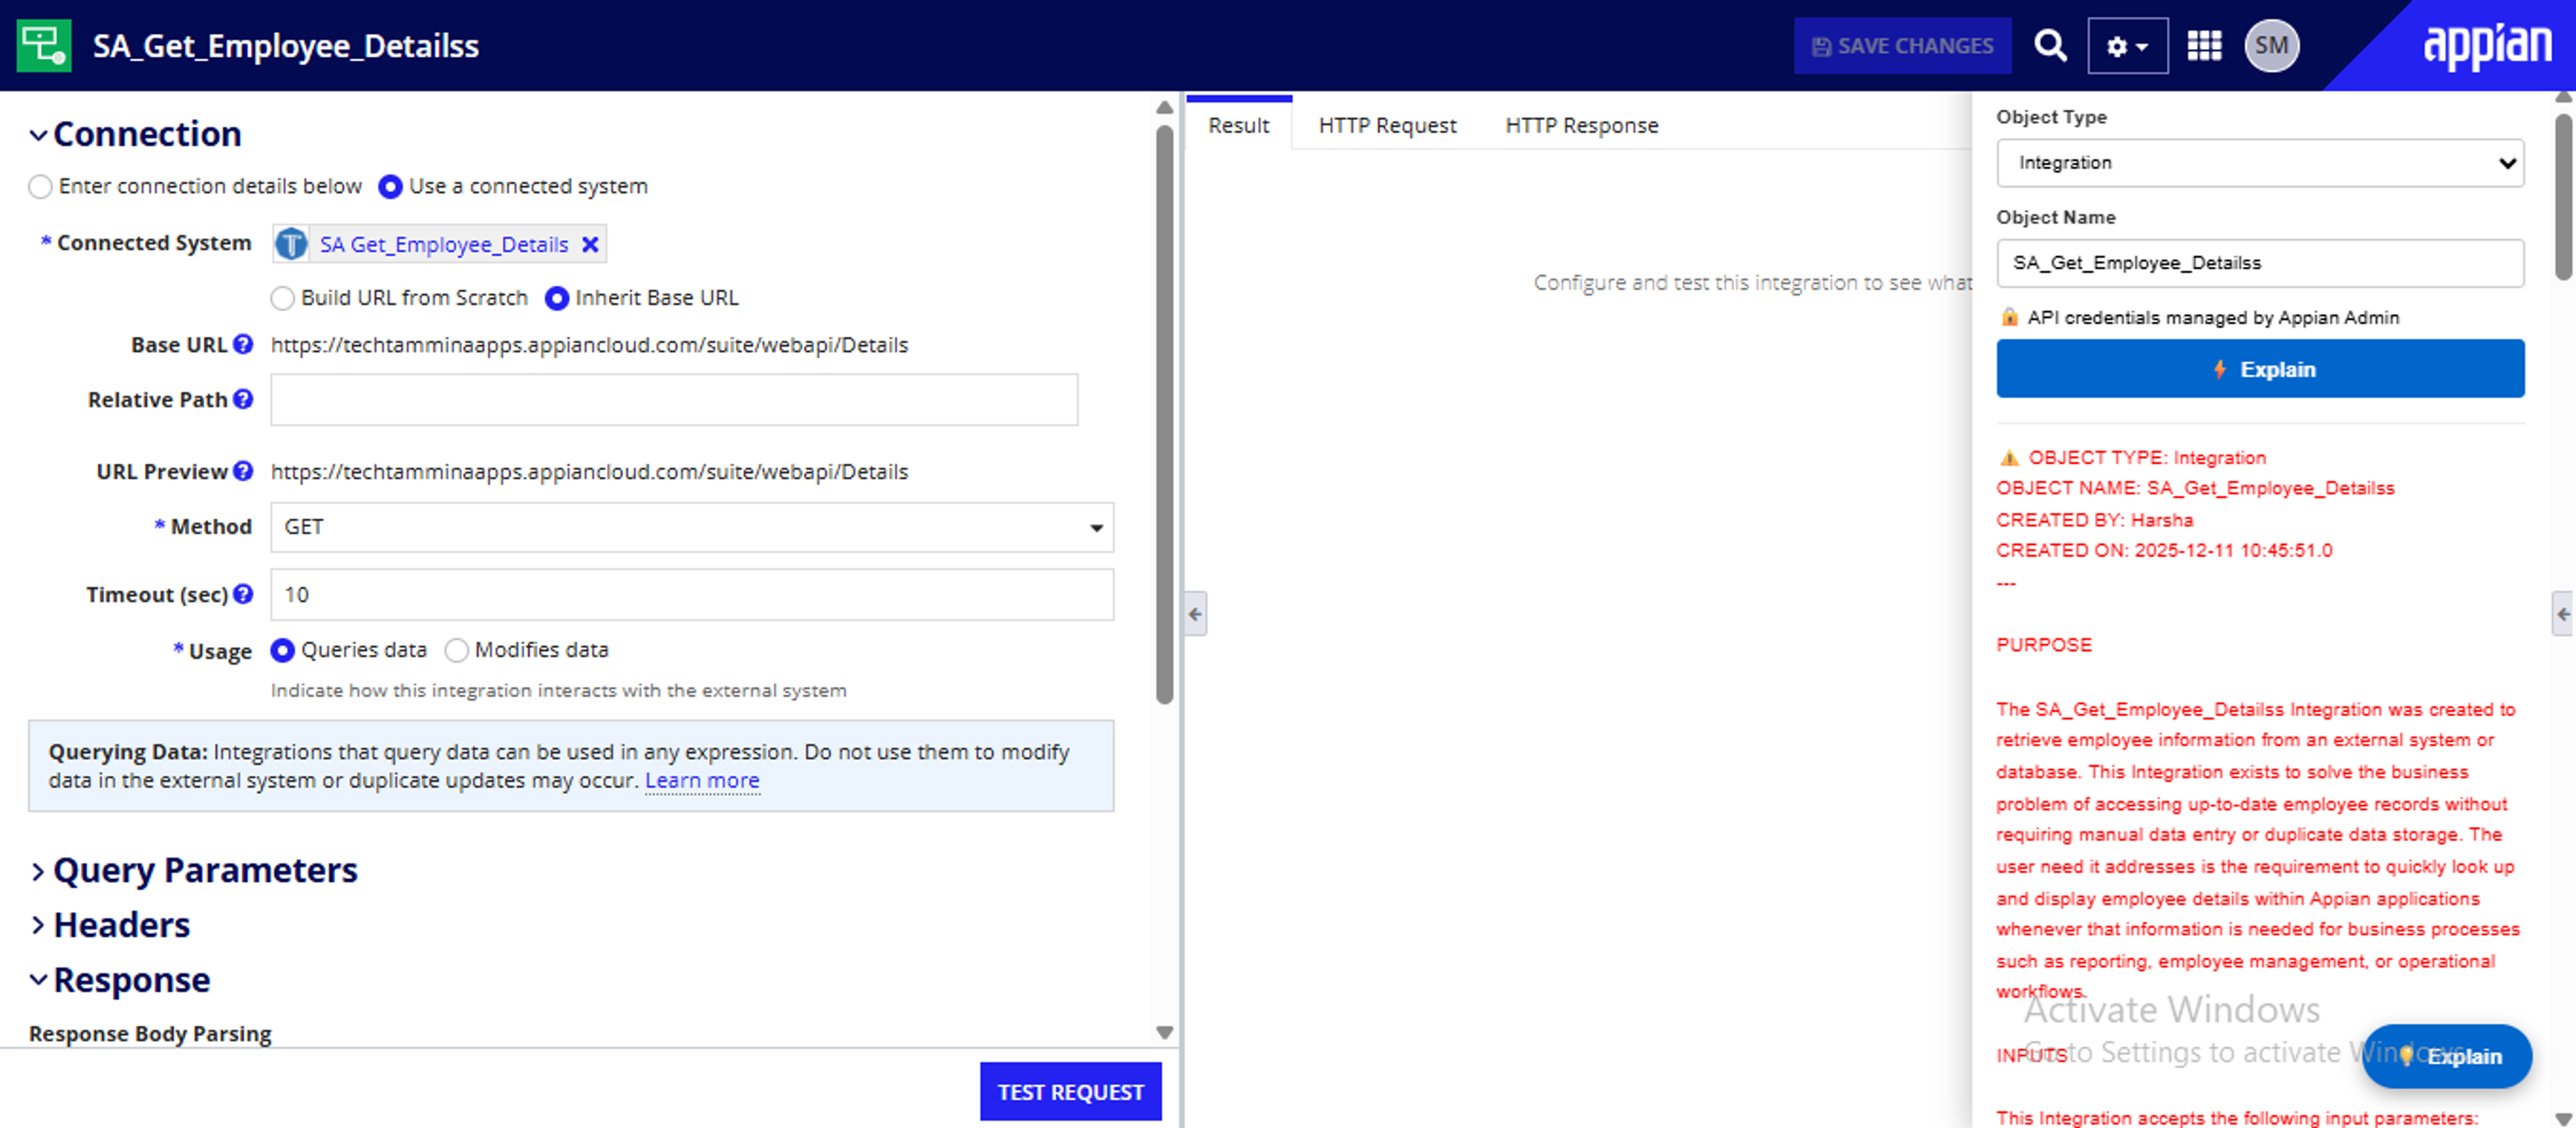This screenshot has width=2576, height=1128.
Task: Click the Base URL value text
Action: 589,345
